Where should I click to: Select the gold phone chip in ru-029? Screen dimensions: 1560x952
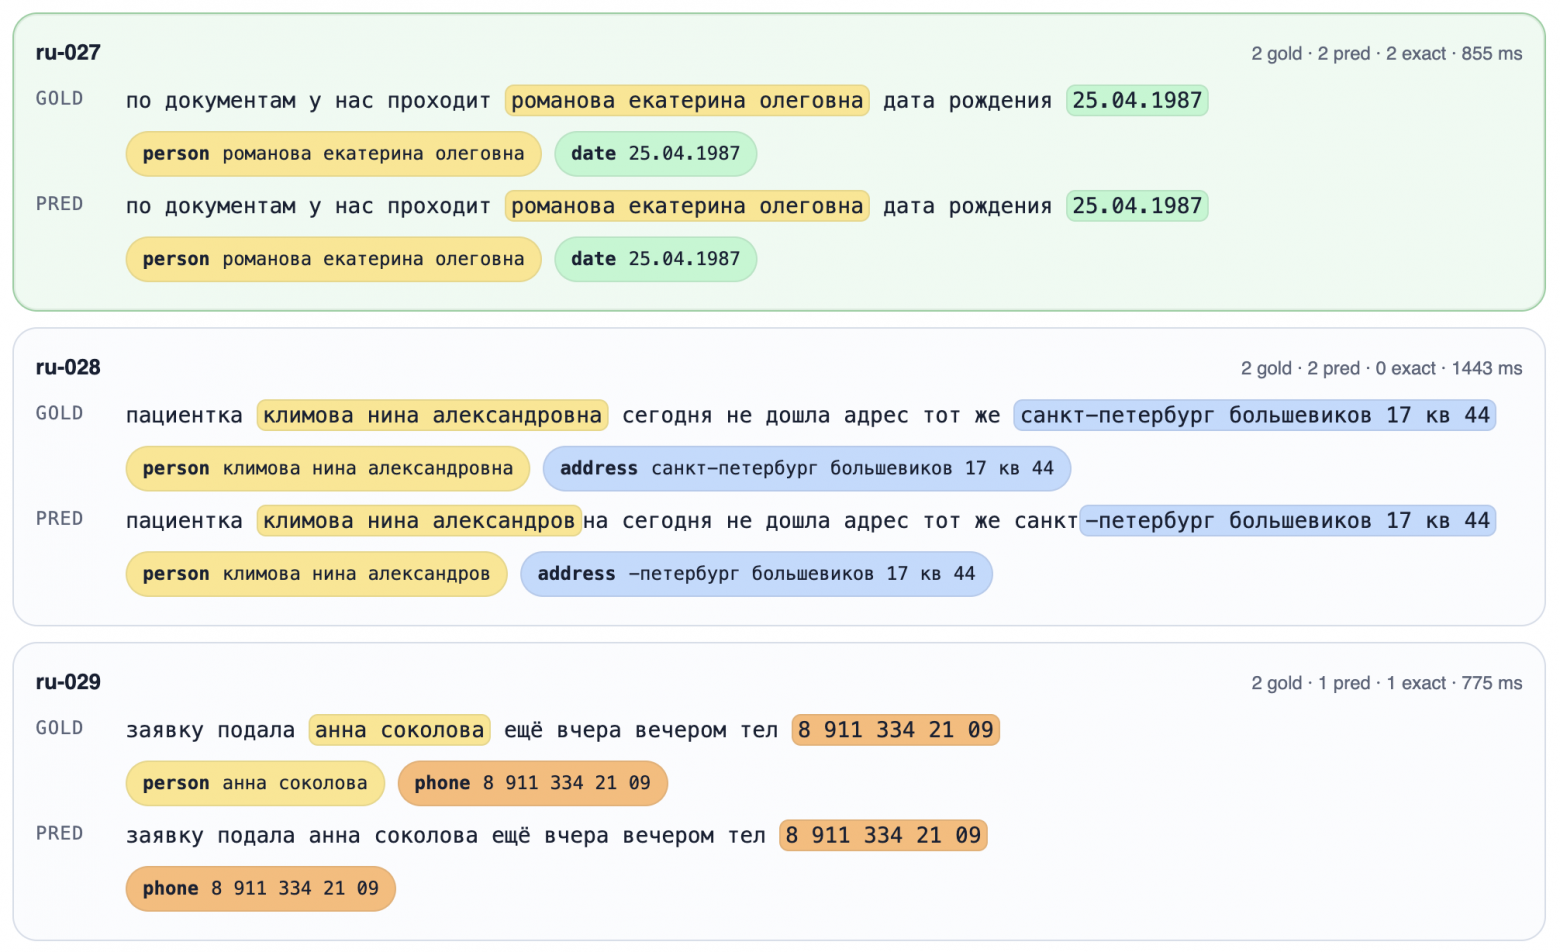[x=532, y=784]
